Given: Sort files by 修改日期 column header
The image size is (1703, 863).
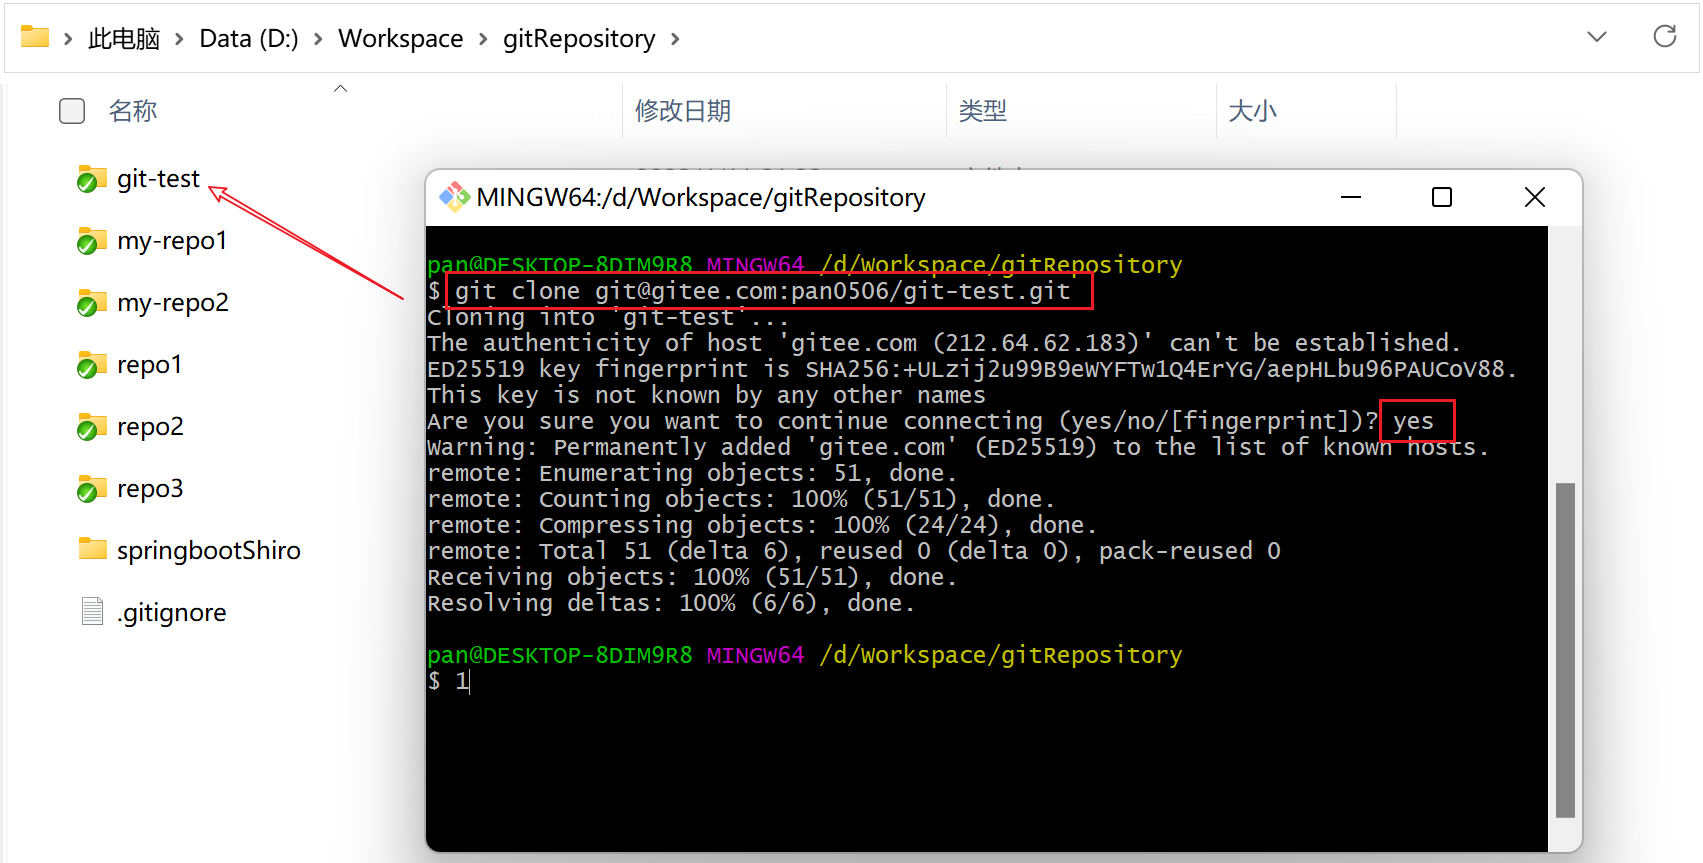Looking at the screenshot, I should coord(683,111).
